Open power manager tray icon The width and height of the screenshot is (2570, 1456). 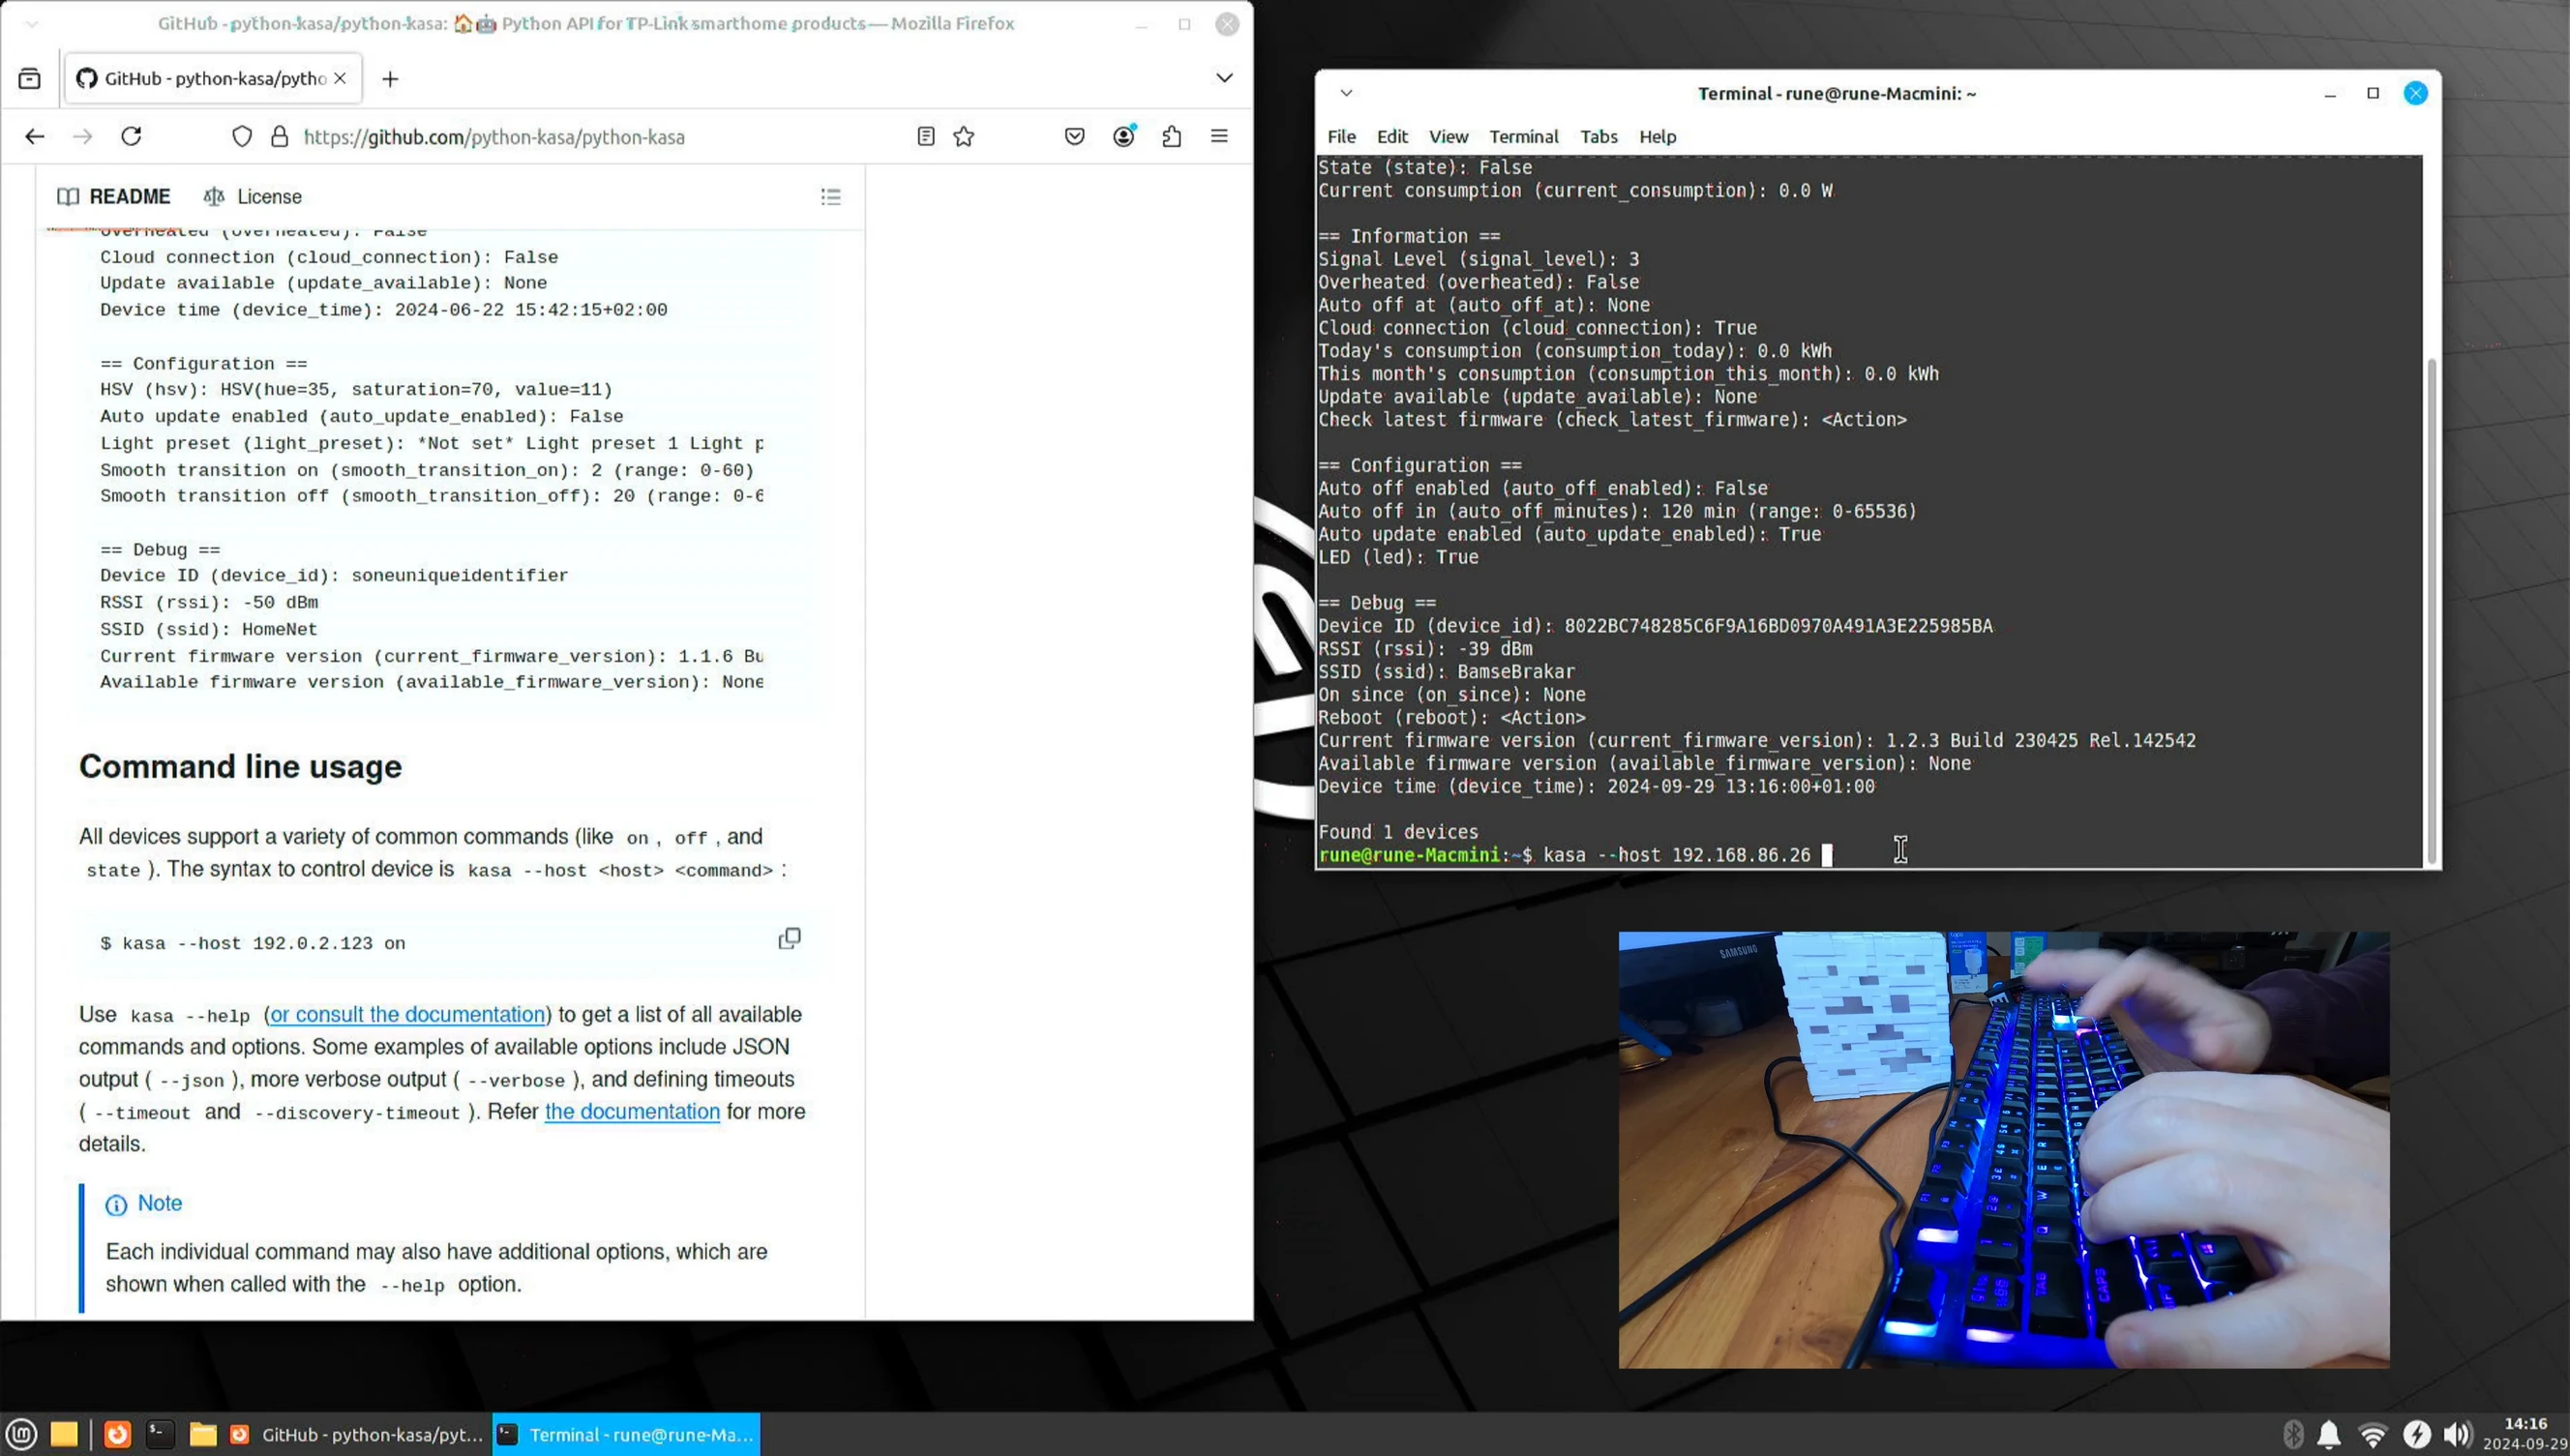(2417, 1434)
